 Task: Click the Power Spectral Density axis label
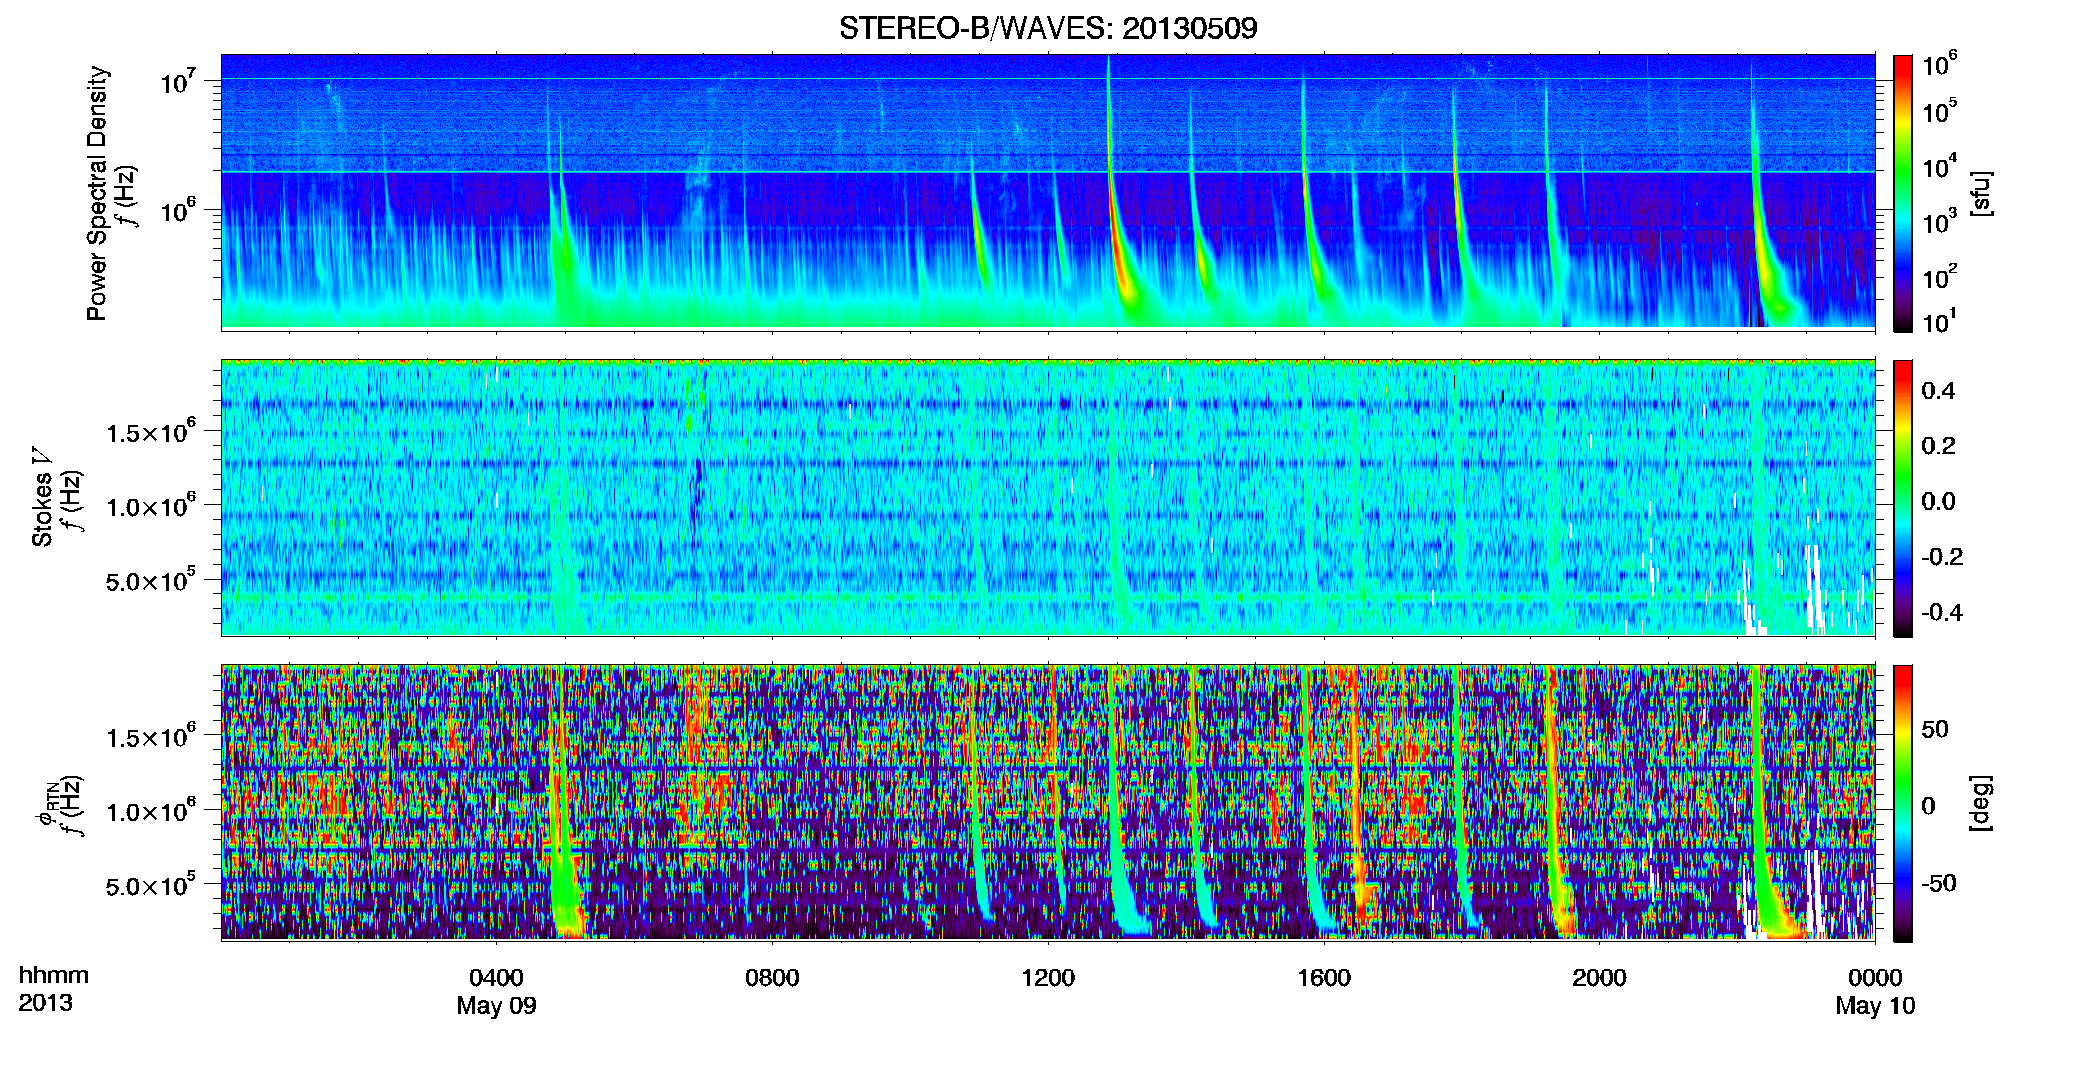click(97, 193)
